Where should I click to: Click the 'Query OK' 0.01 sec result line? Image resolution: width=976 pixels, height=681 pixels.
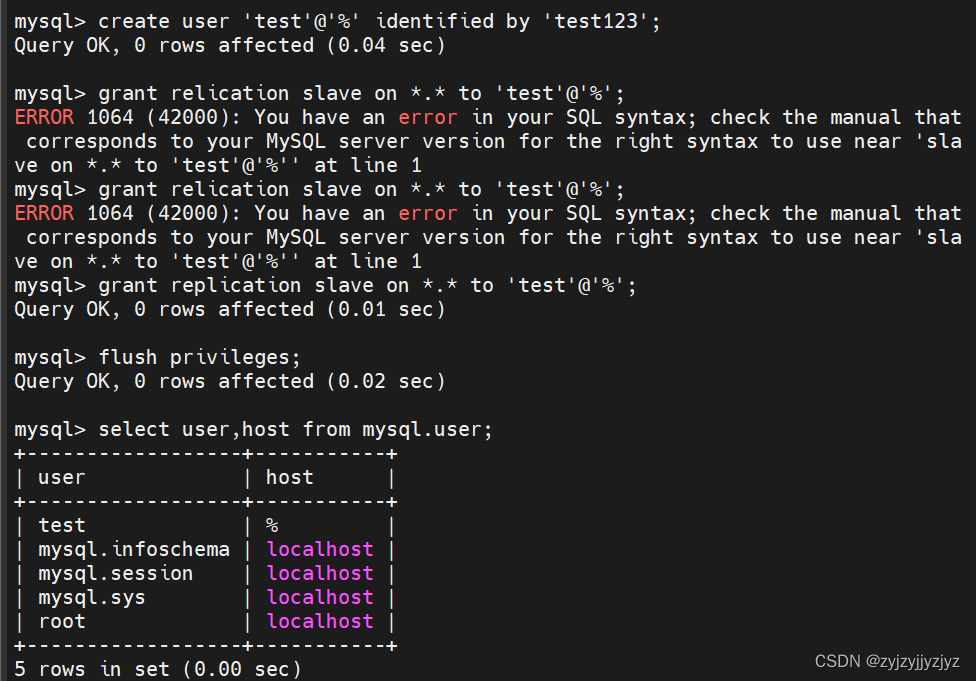(230, 309)
